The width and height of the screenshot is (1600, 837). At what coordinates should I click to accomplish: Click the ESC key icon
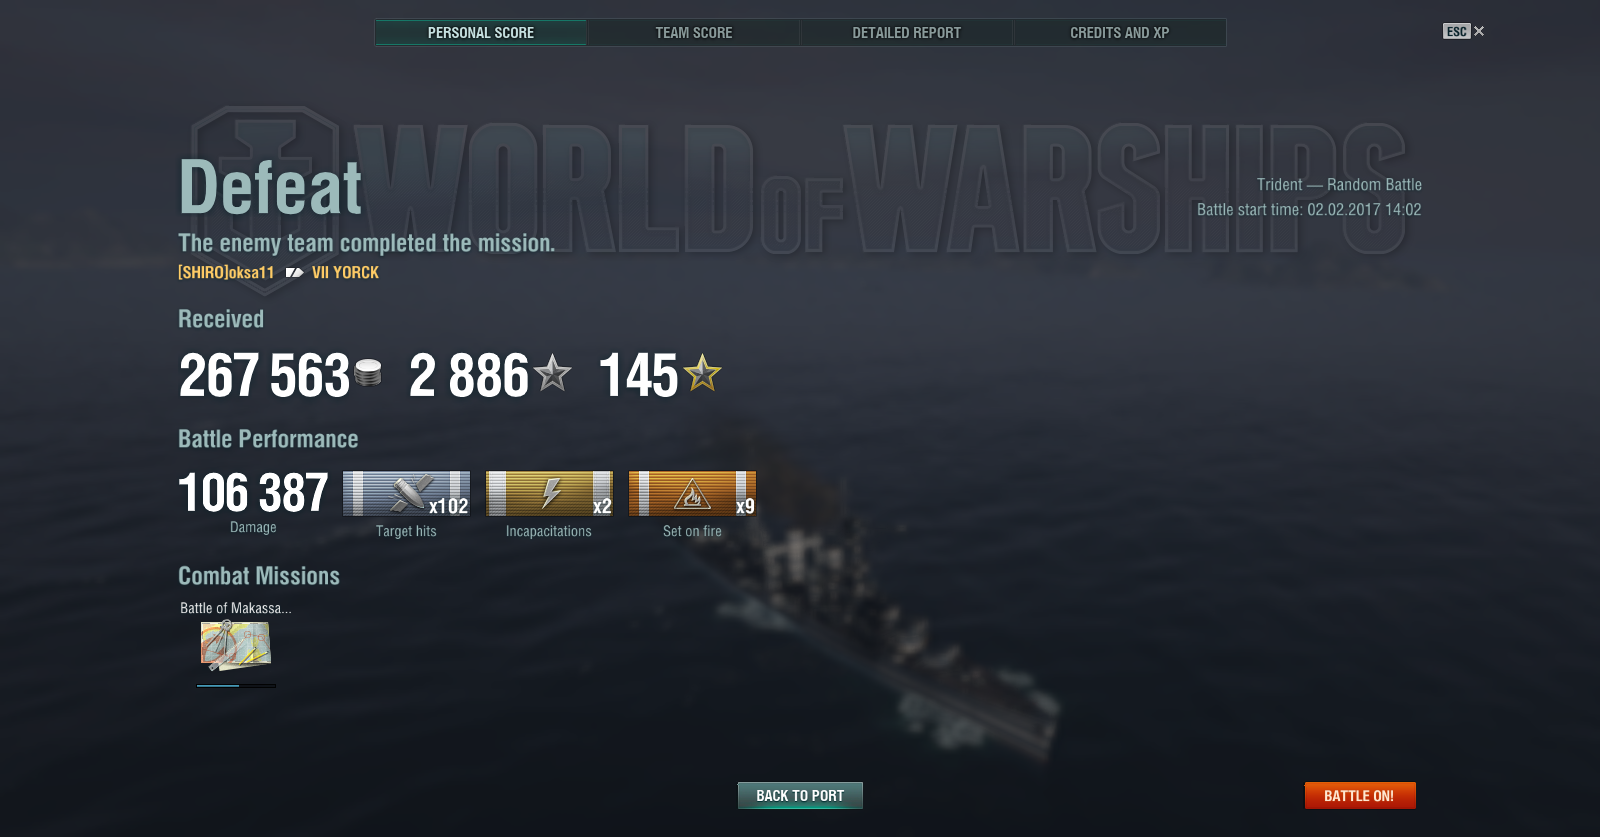click(1456, 31)
